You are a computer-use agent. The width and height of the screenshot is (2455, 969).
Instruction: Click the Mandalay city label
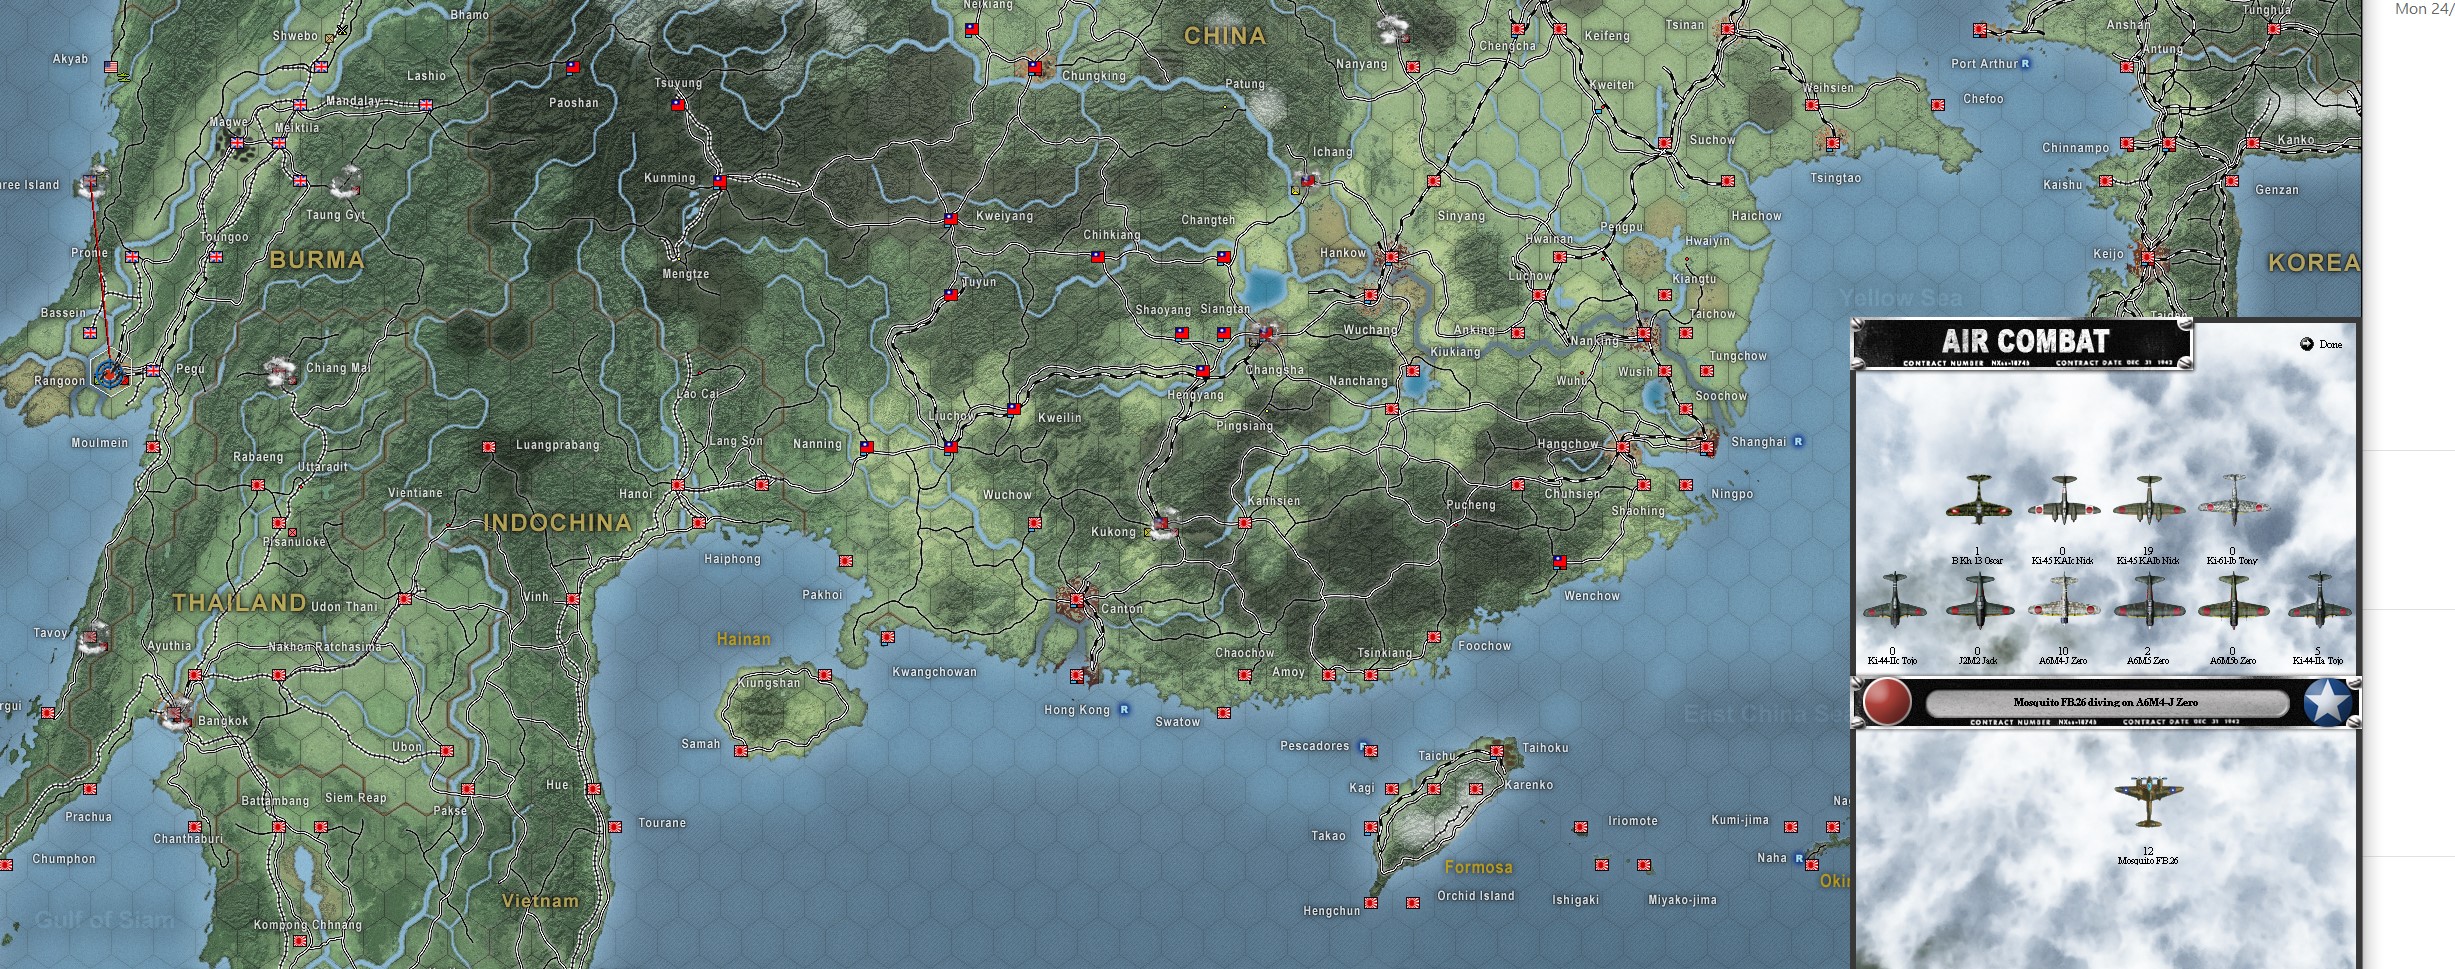[353, 101]
